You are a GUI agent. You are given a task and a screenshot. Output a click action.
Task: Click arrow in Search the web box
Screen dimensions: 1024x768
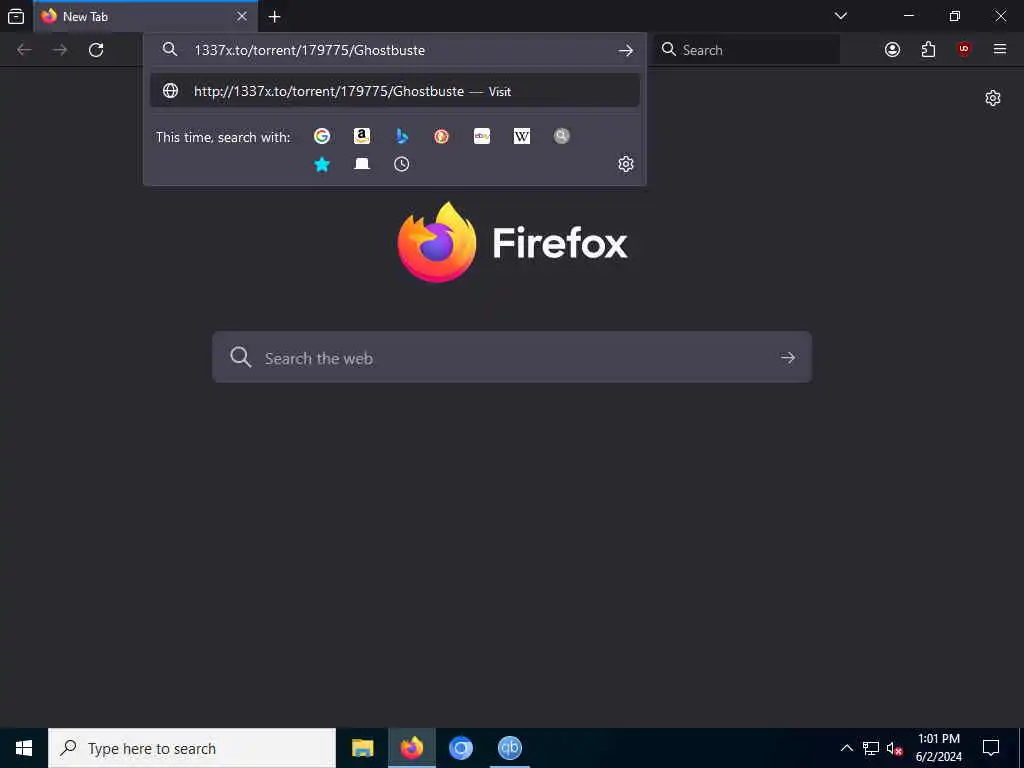click(x=788, y=358)
